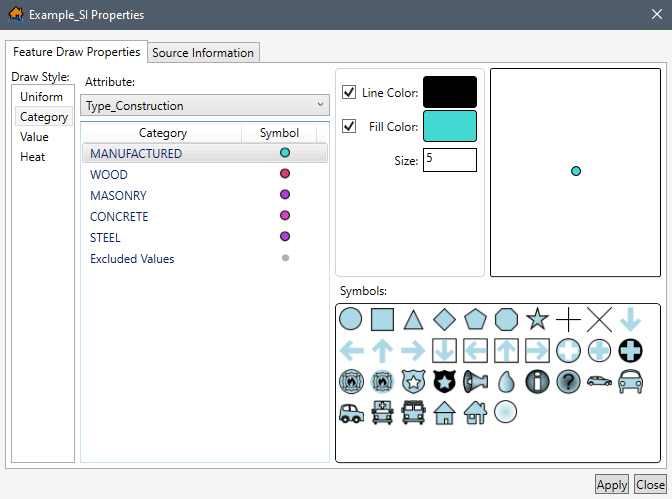The height and width of the screenshot is (499, 672).
Task: Click the Apply button
Action: [x=612, y=485]
